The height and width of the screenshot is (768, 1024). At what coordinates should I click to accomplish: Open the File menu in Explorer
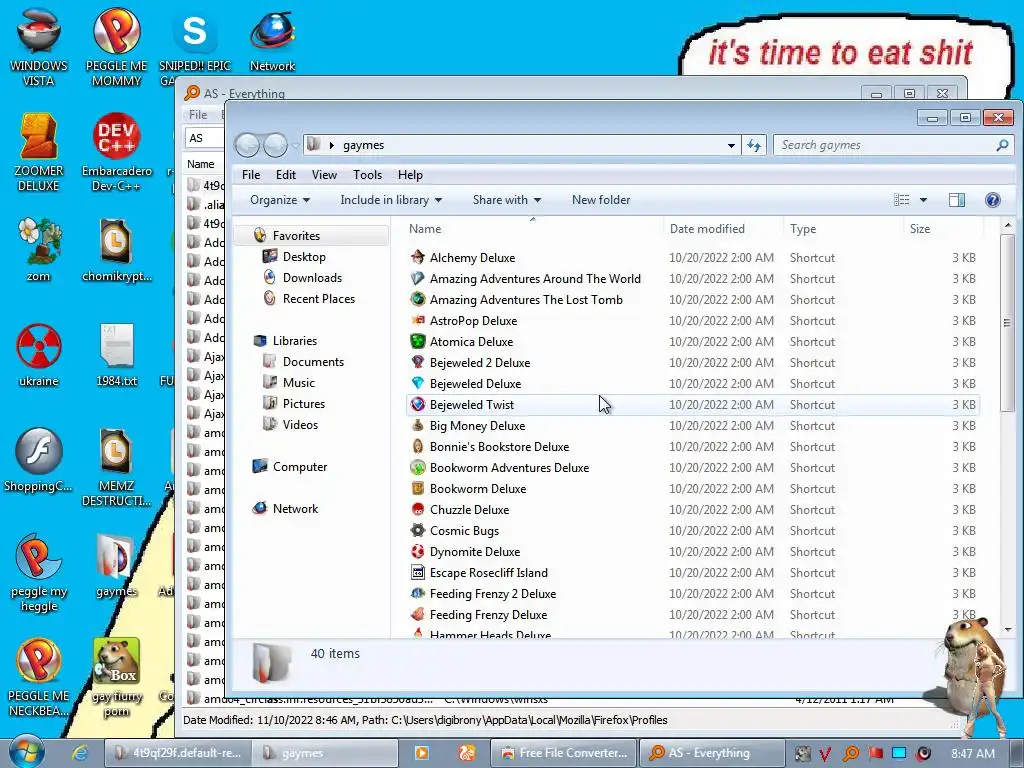251,175
